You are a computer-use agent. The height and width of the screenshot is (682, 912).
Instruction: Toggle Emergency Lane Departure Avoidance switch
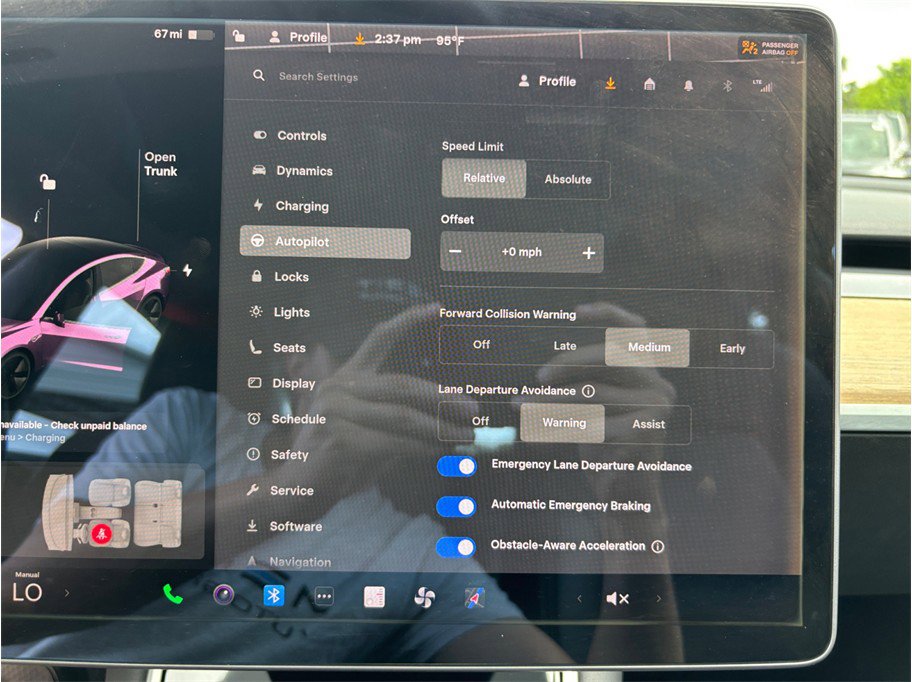[x=457, y=466]
